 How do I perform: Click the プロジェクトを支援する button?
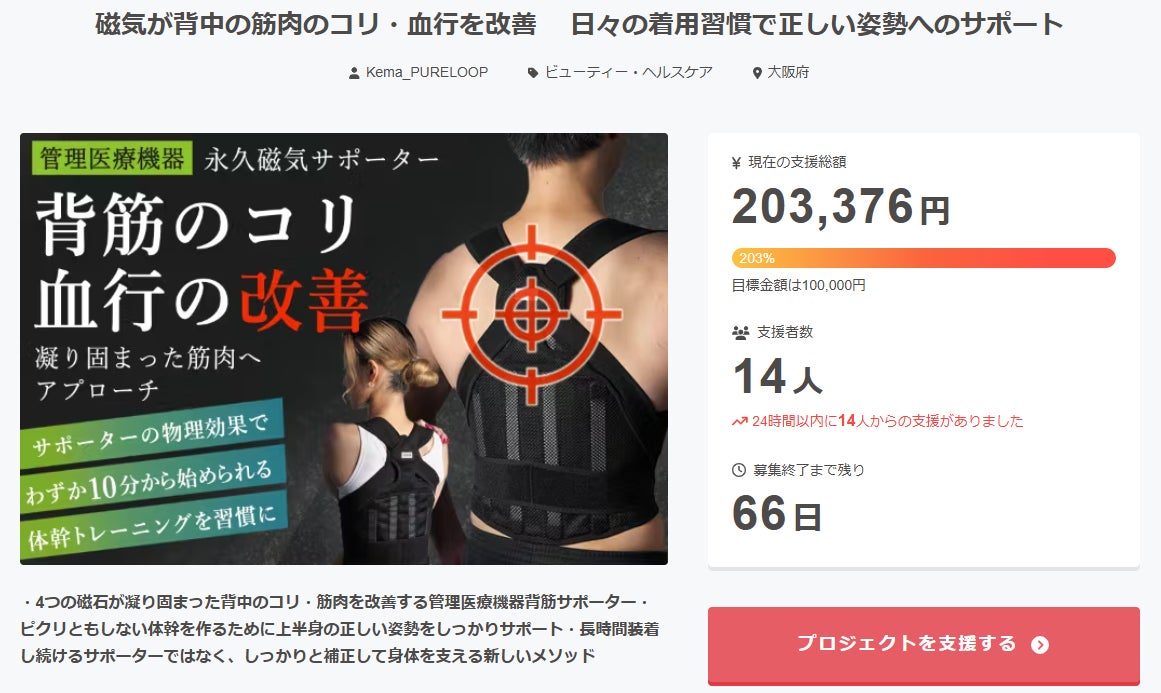[x=923, y=645]
